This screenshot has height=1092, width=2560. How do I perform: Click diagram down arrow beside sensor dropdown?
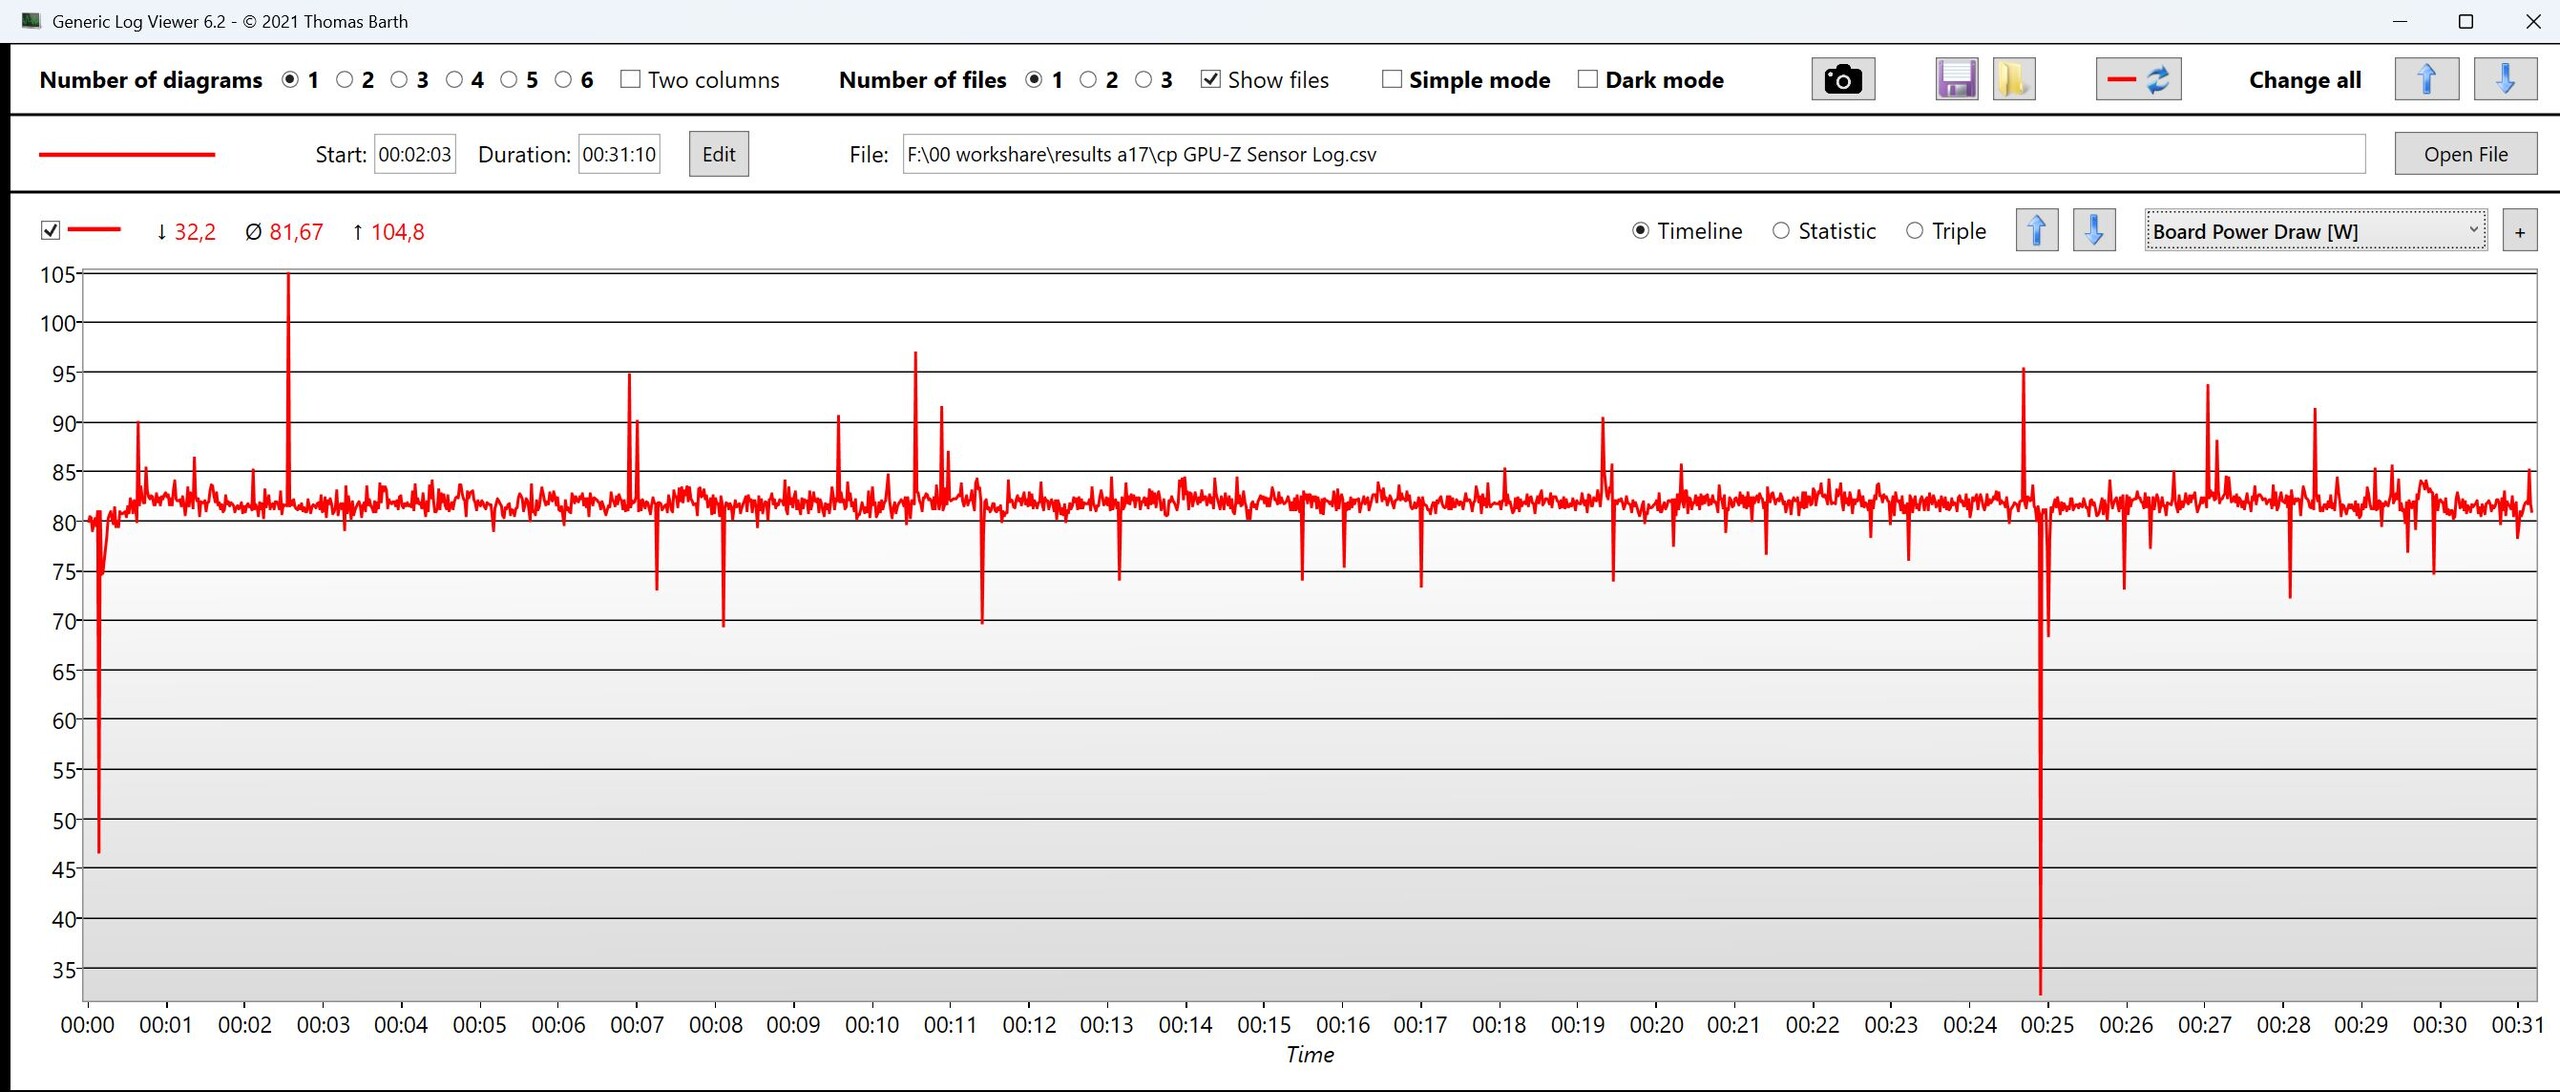click(2093, 231)
